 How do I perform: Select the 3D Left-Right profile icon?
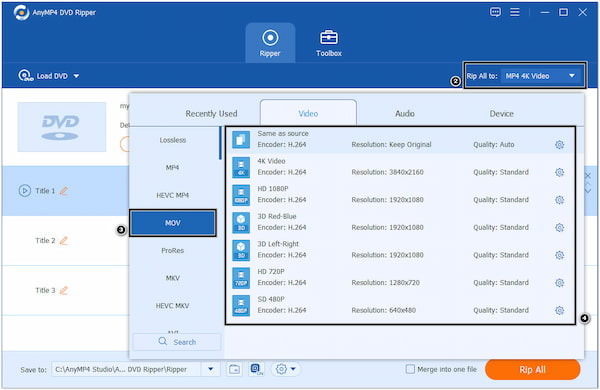tap(241, 250)
